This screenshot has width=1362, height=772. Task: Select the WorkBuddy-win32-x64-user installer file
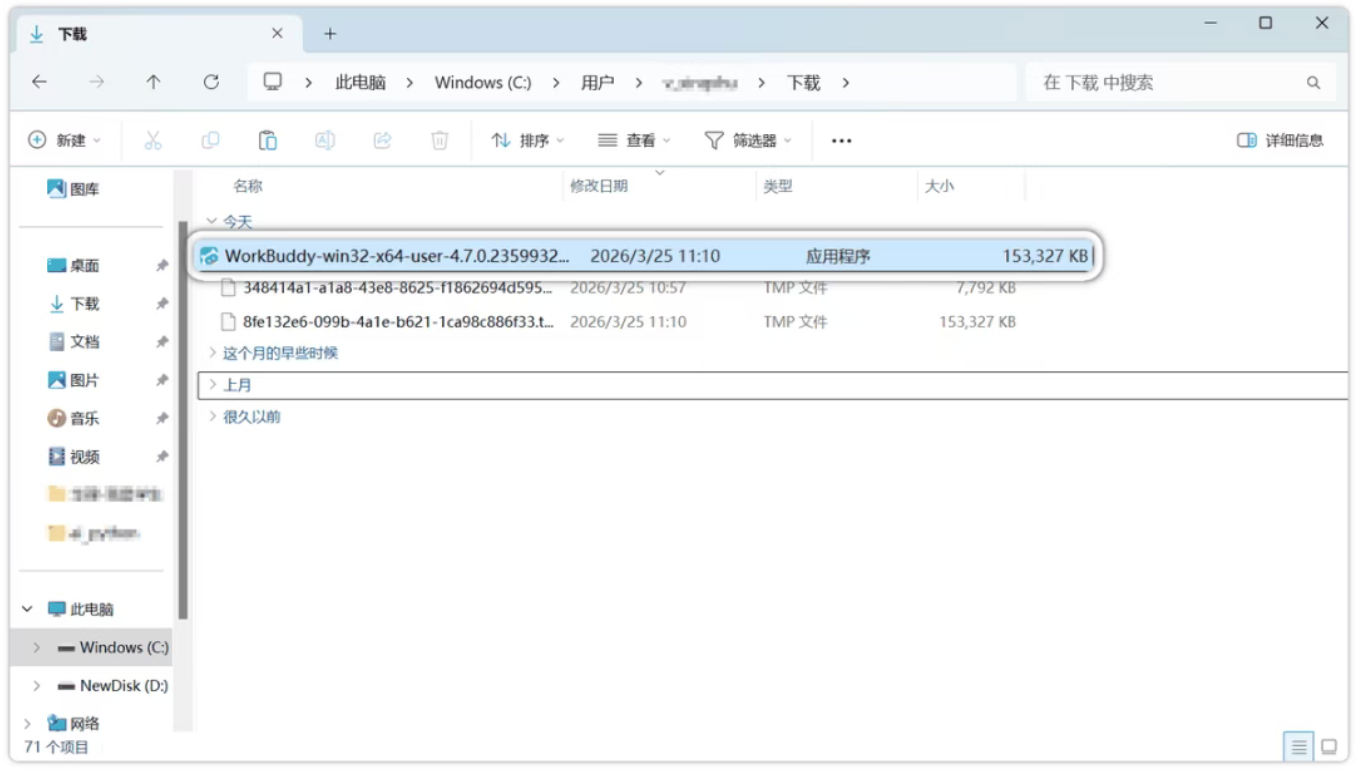click(x=646, y=256)
